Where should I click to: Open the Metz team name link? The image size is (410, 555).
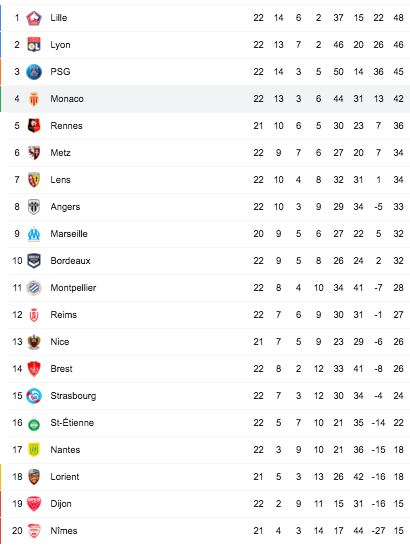pyautogui.click(x=61, y=153)
